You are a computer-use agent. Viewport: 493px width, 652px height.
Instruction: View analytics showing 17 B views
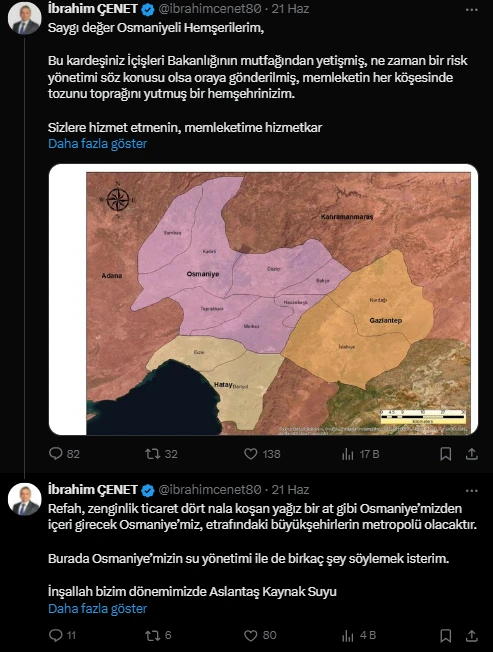click(360, 454)
